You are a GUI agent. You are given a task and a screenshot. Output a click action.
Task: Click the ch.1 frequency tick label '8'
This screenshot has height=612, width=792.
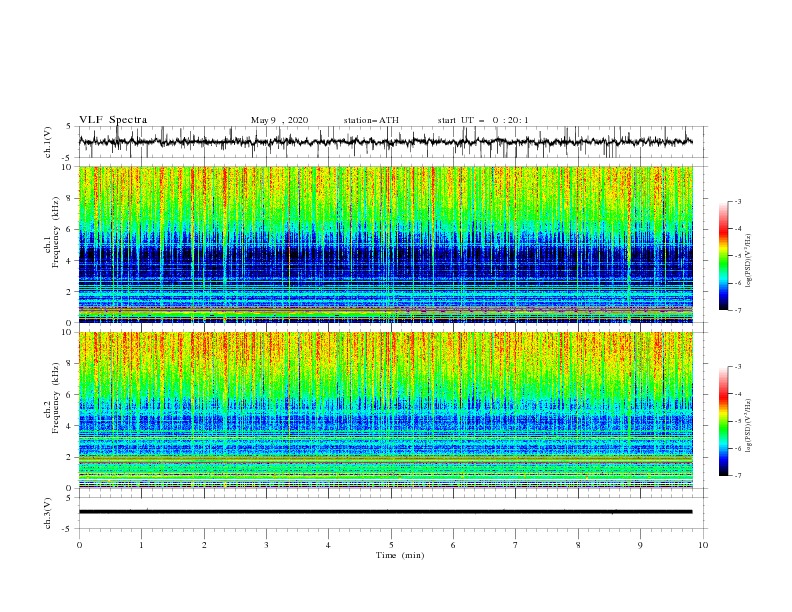(x=70, y=198)
